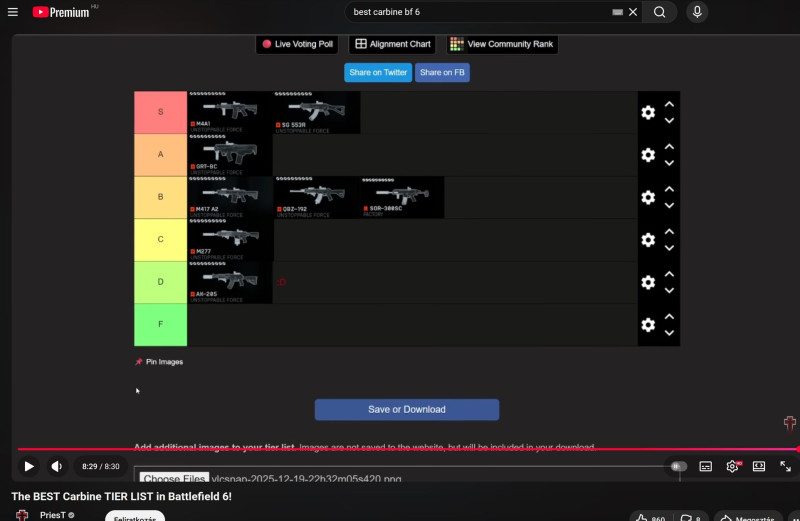Click the search box with 'best carbine bf 6'

tap(480, 12)
